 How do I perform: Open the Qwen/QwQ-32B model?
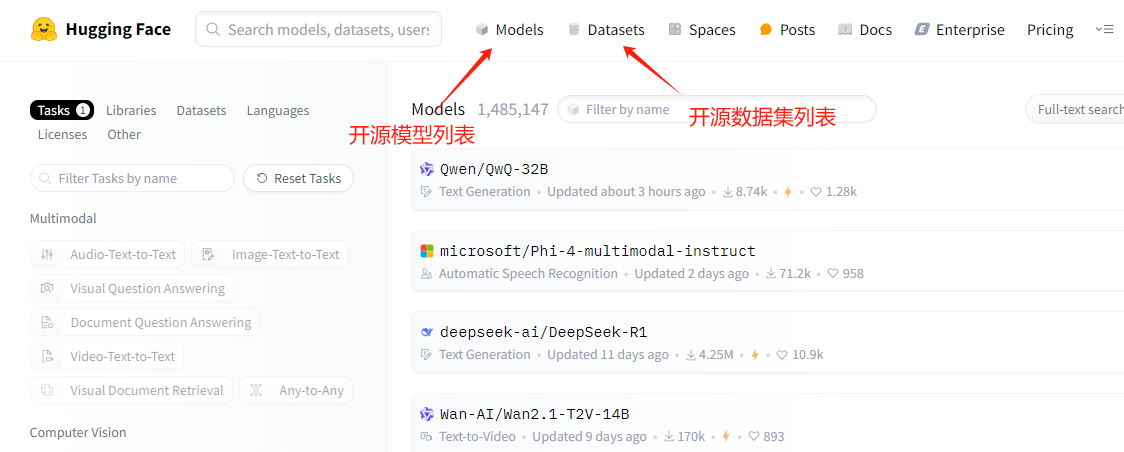495,169
